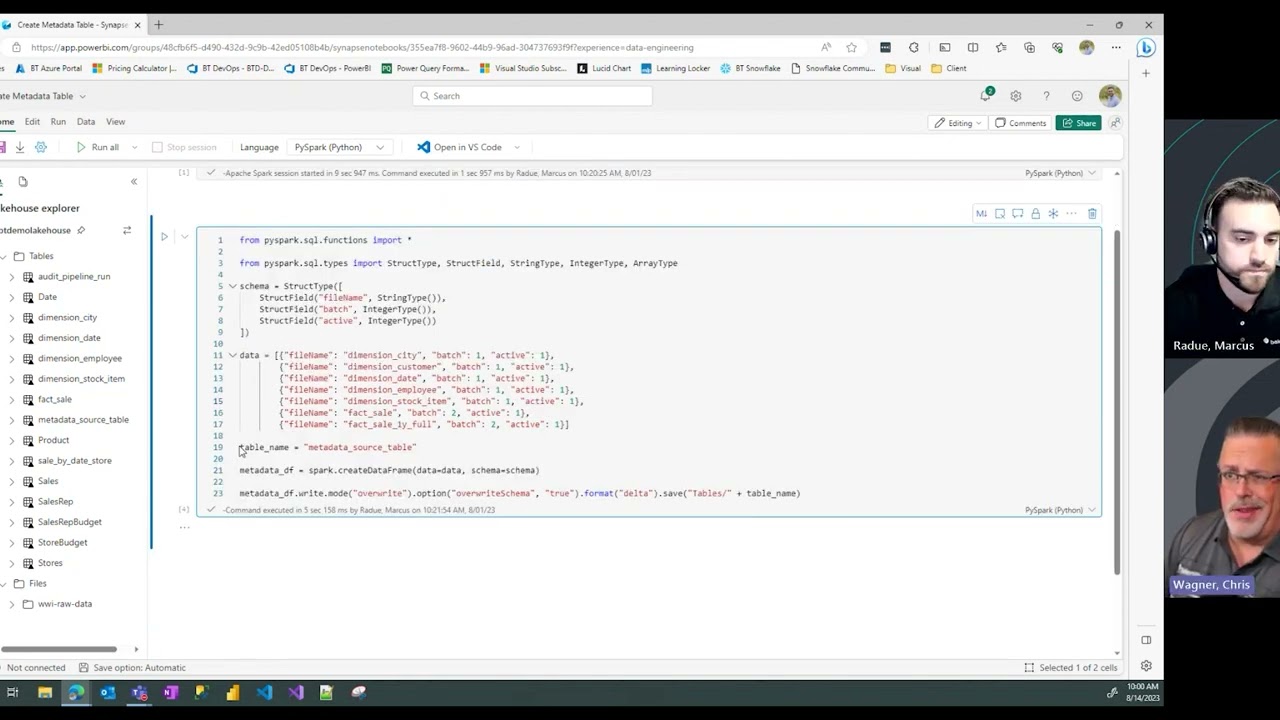
Task: Pin the default lakehouse icon
Action: [81, 230]
